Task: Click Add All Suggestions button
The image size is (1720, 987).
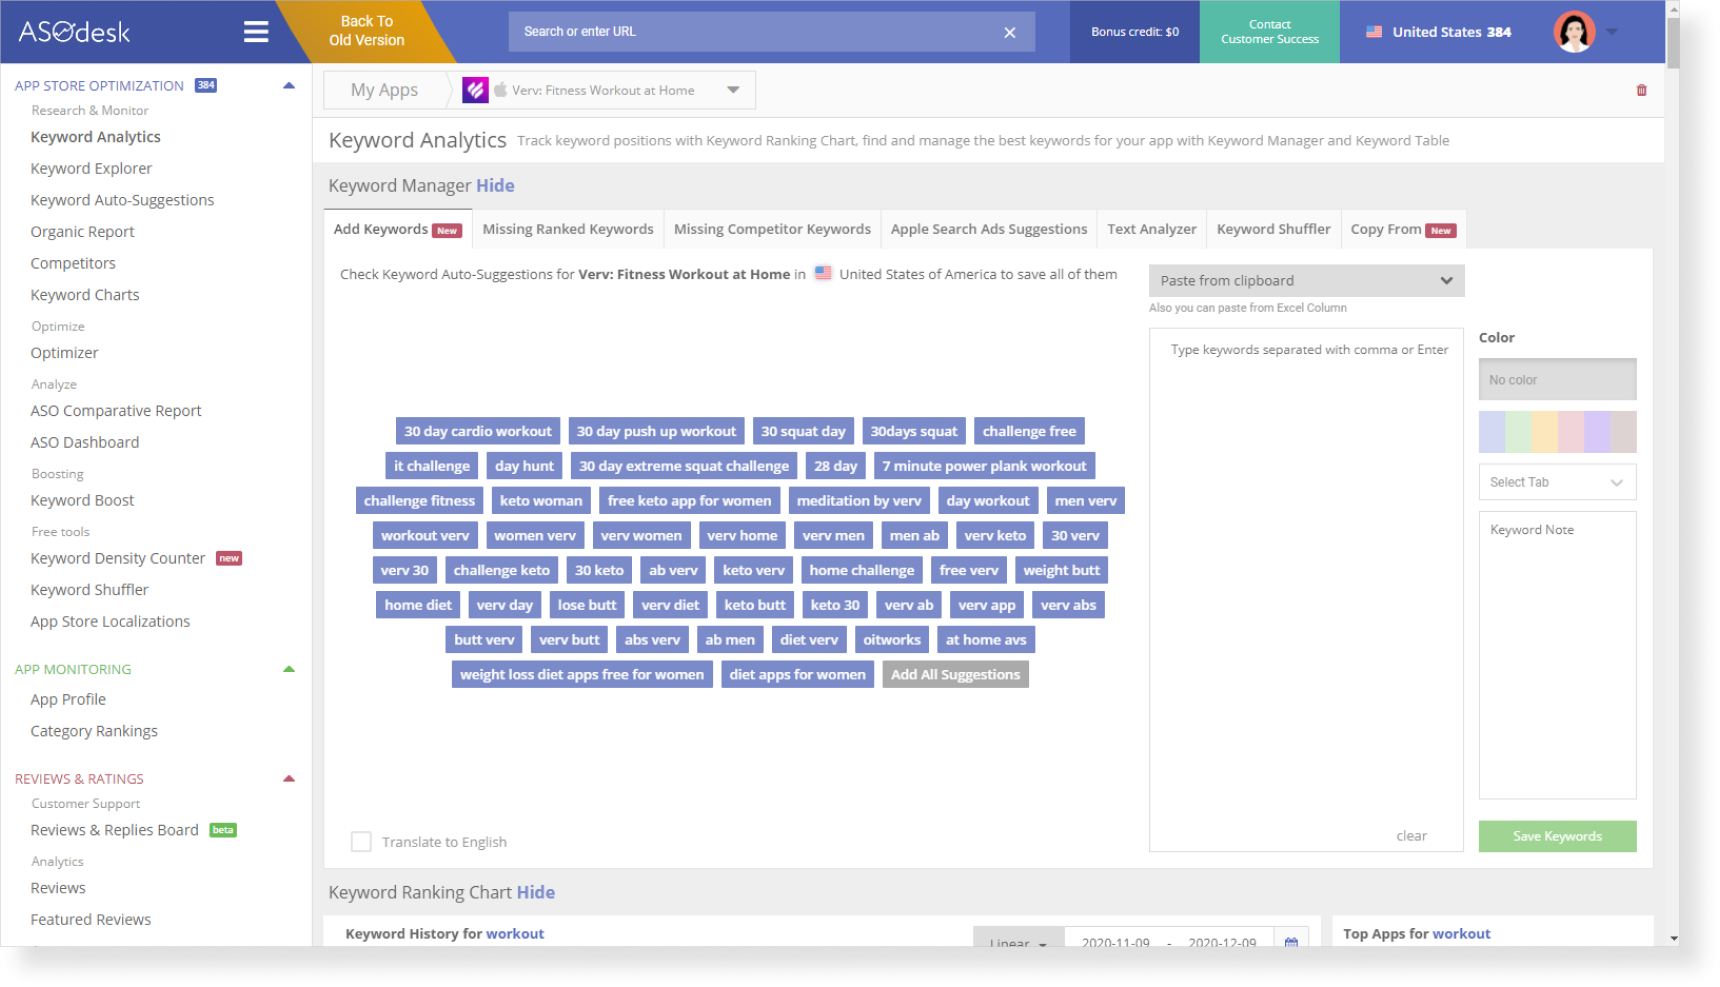Action: [955, 675]
